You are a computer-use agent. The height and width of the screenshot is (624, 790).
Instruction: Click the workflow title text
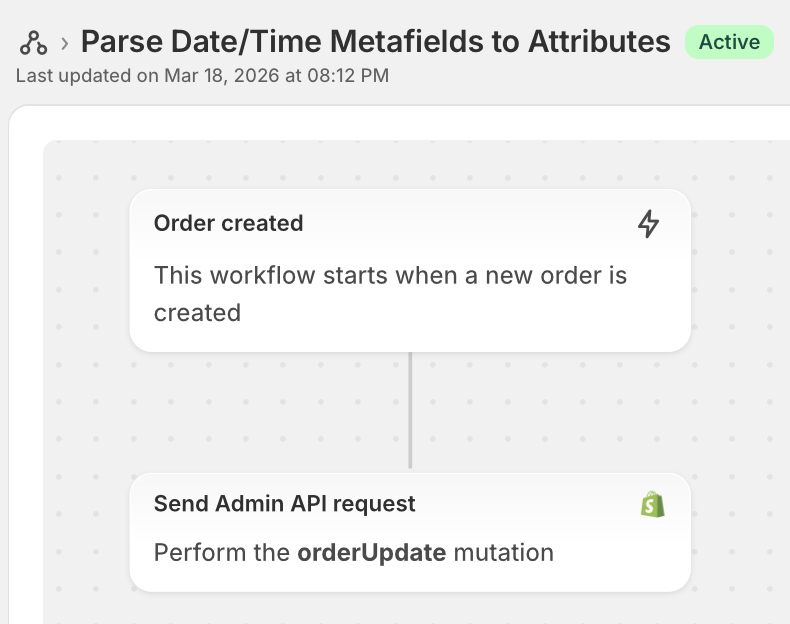coord(375,42)
